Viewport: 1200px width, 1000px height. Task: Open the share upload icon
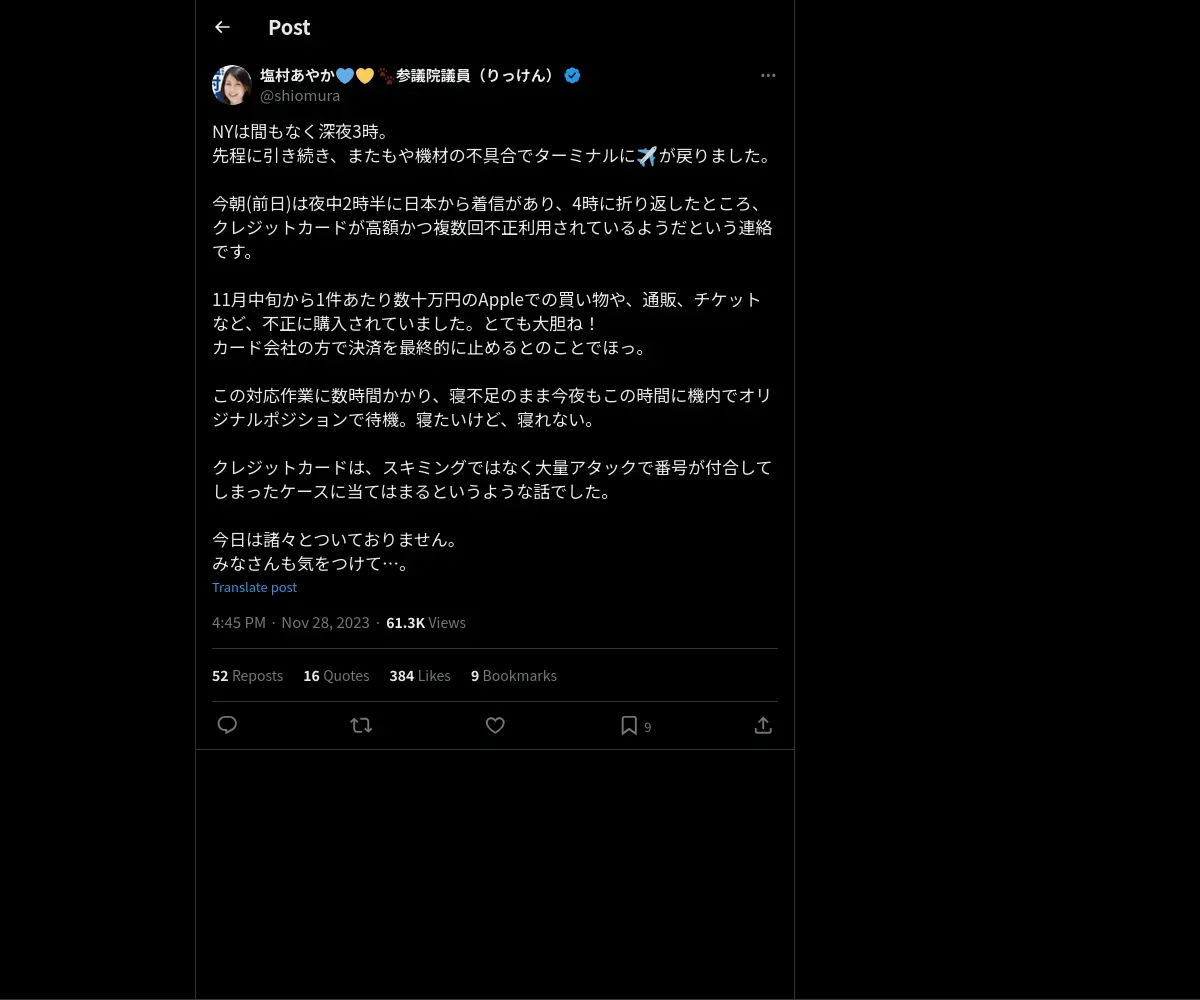tap(763, 725)
